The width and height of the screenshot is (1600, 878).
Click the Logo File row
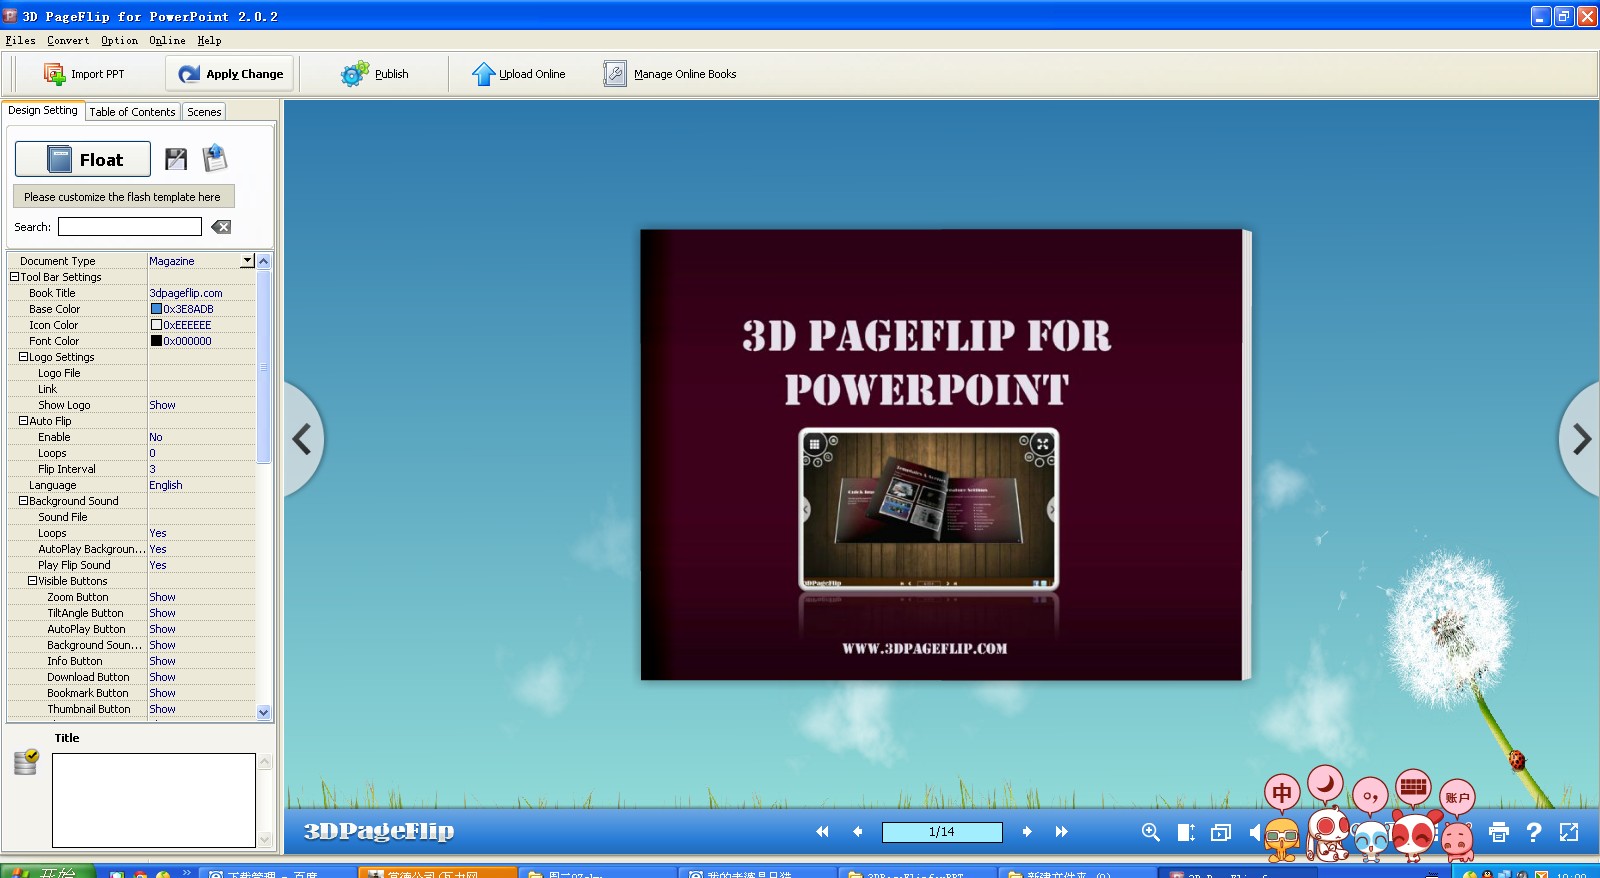pyautogui.click(x=131, y=373)
